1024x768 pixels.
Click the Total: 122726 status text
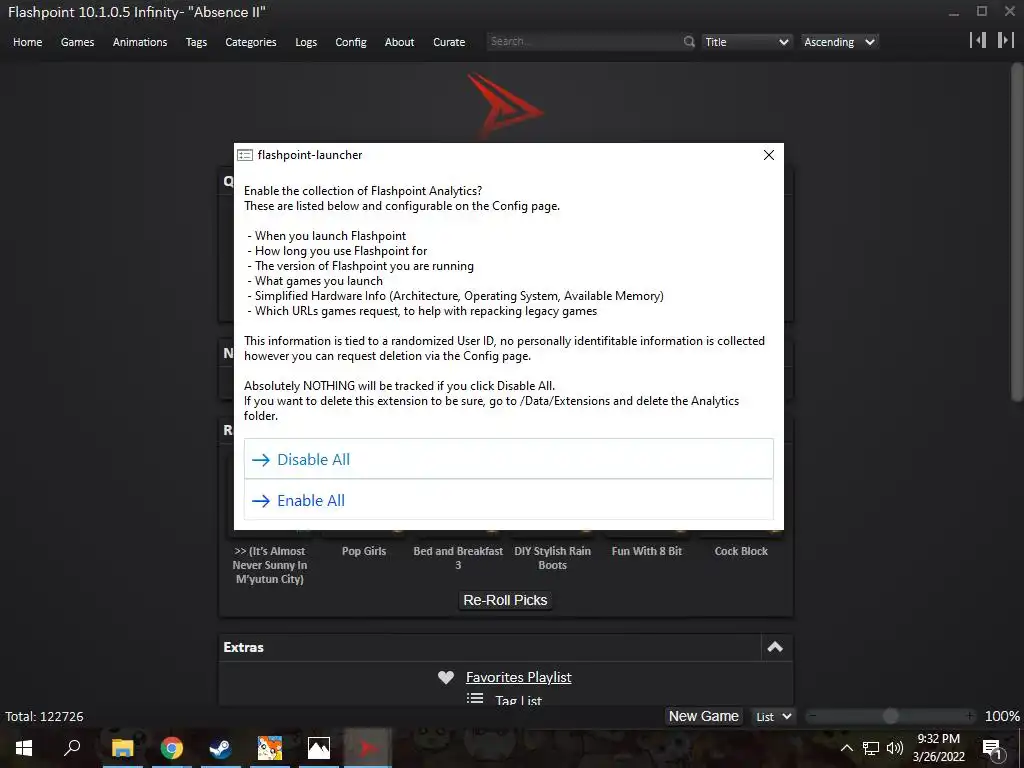point(44,716)
